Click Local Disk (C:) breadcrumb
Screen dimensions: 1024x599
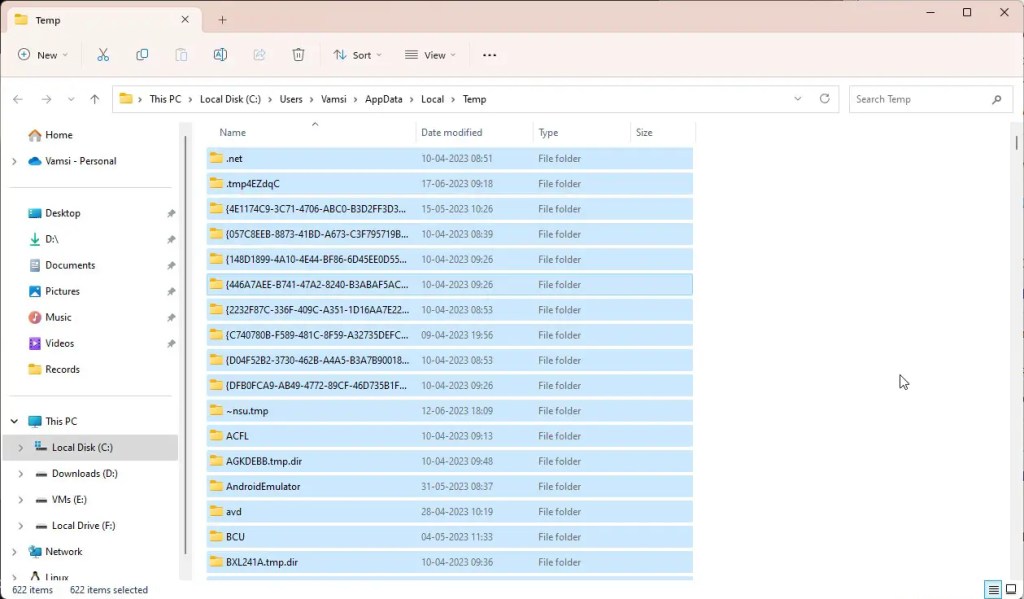click(230, 99)
